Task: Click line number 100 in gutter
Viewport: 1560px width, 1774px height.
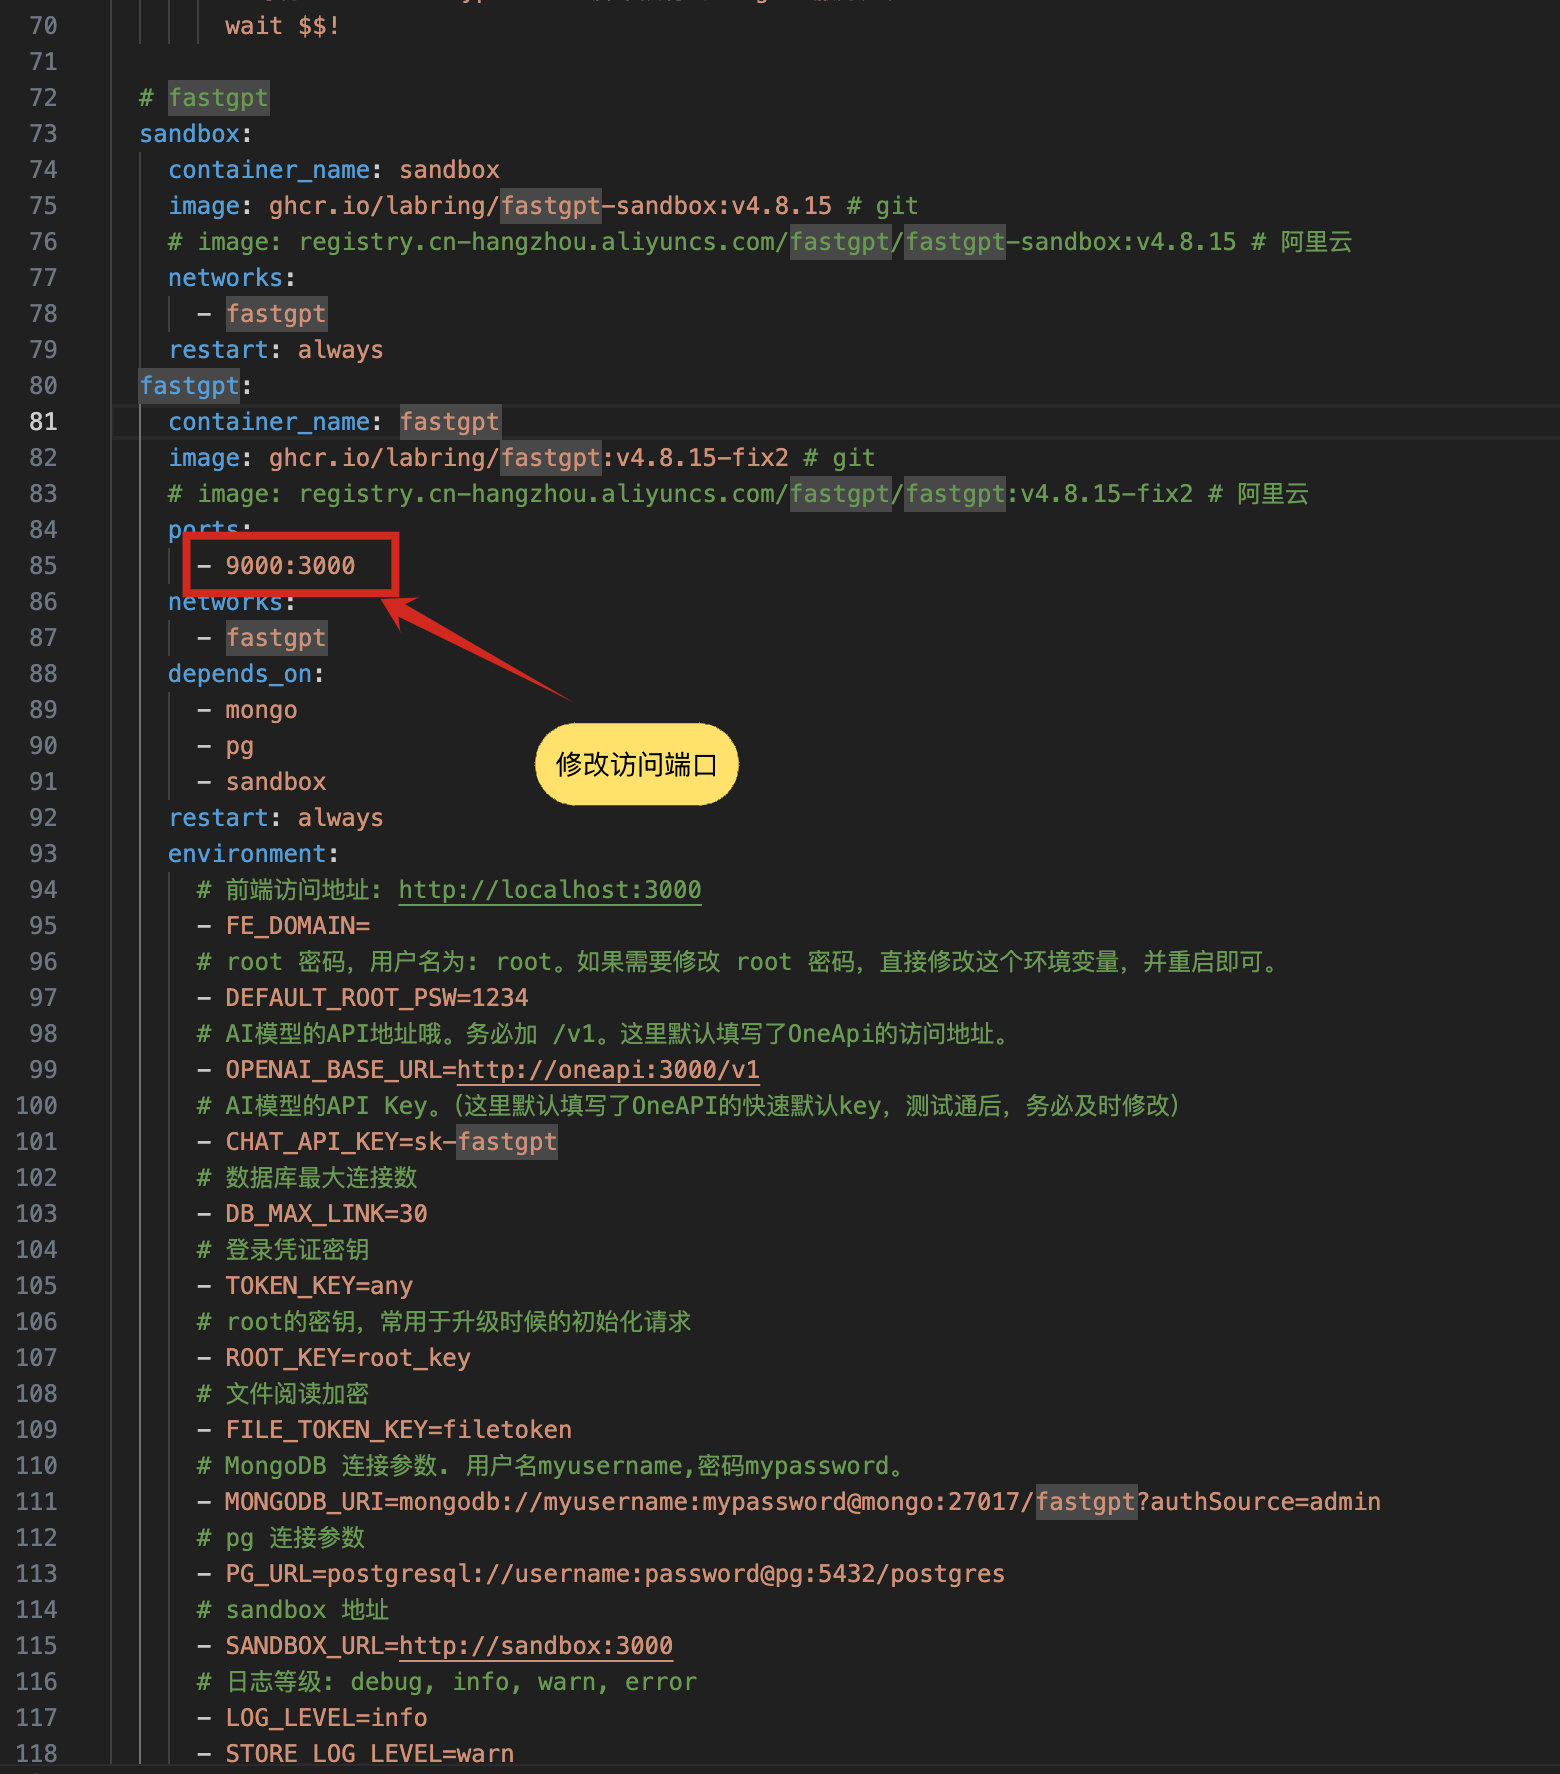Action: (36, 1106)
